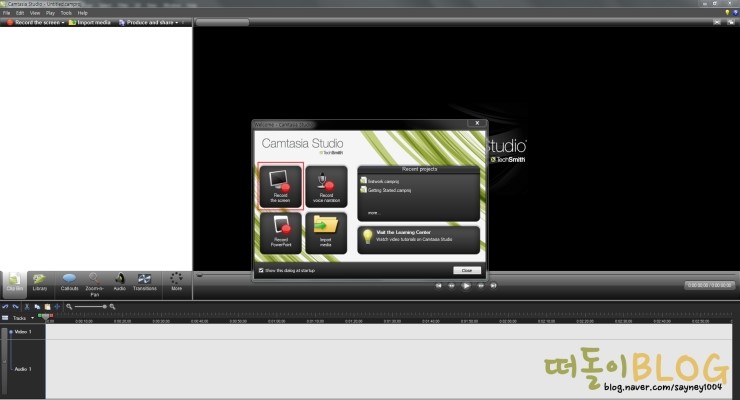
Task: Click the preview timecode display
Action: pyautogui.click(x=709, y=285)
